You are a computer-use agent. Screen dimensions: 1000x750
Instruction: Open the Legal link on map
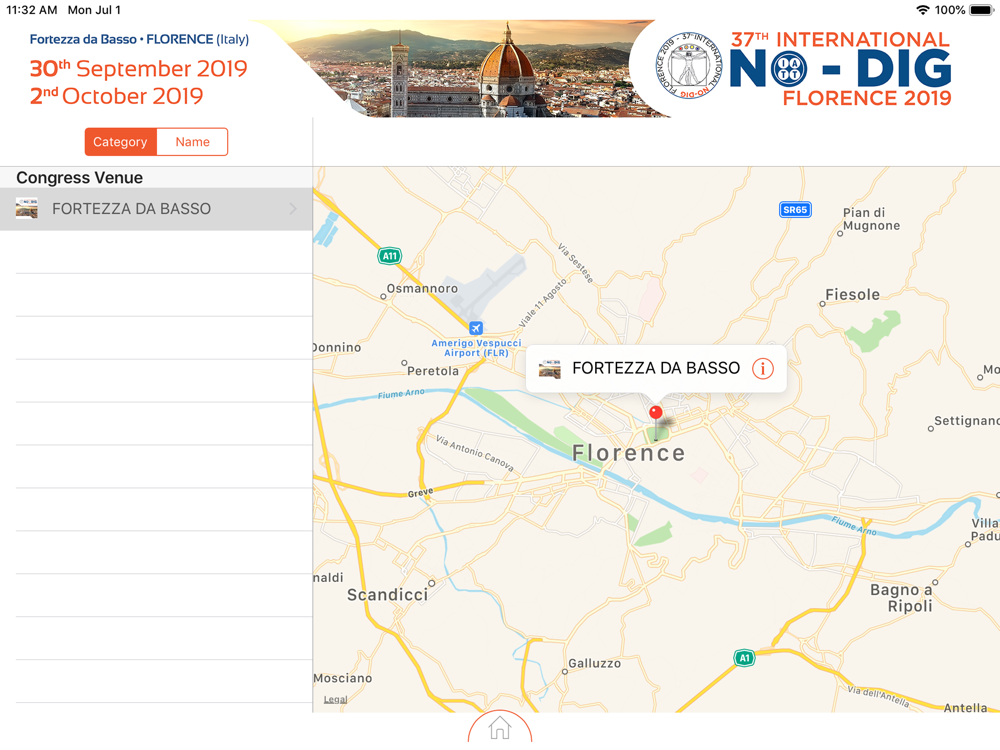pos(335,700)
